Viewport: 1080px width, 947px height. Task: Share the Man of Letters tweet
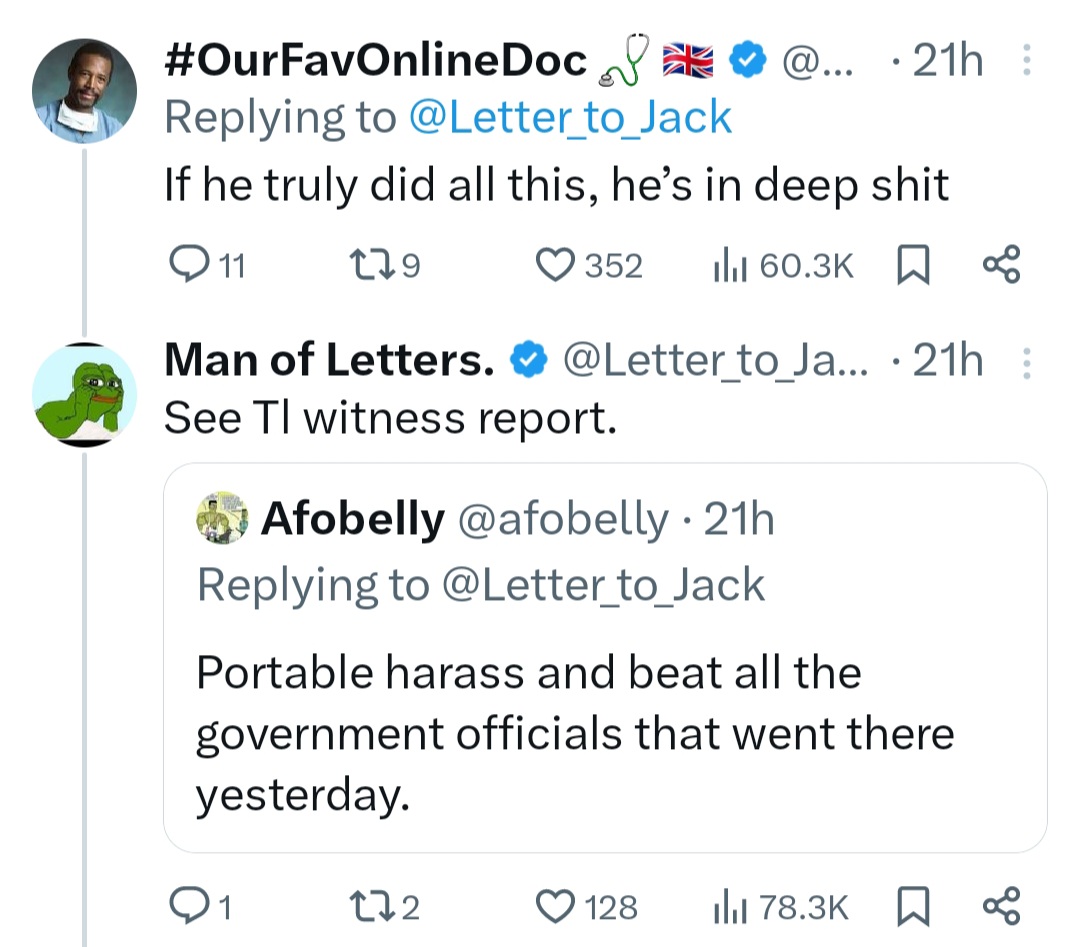(1001, 907)
